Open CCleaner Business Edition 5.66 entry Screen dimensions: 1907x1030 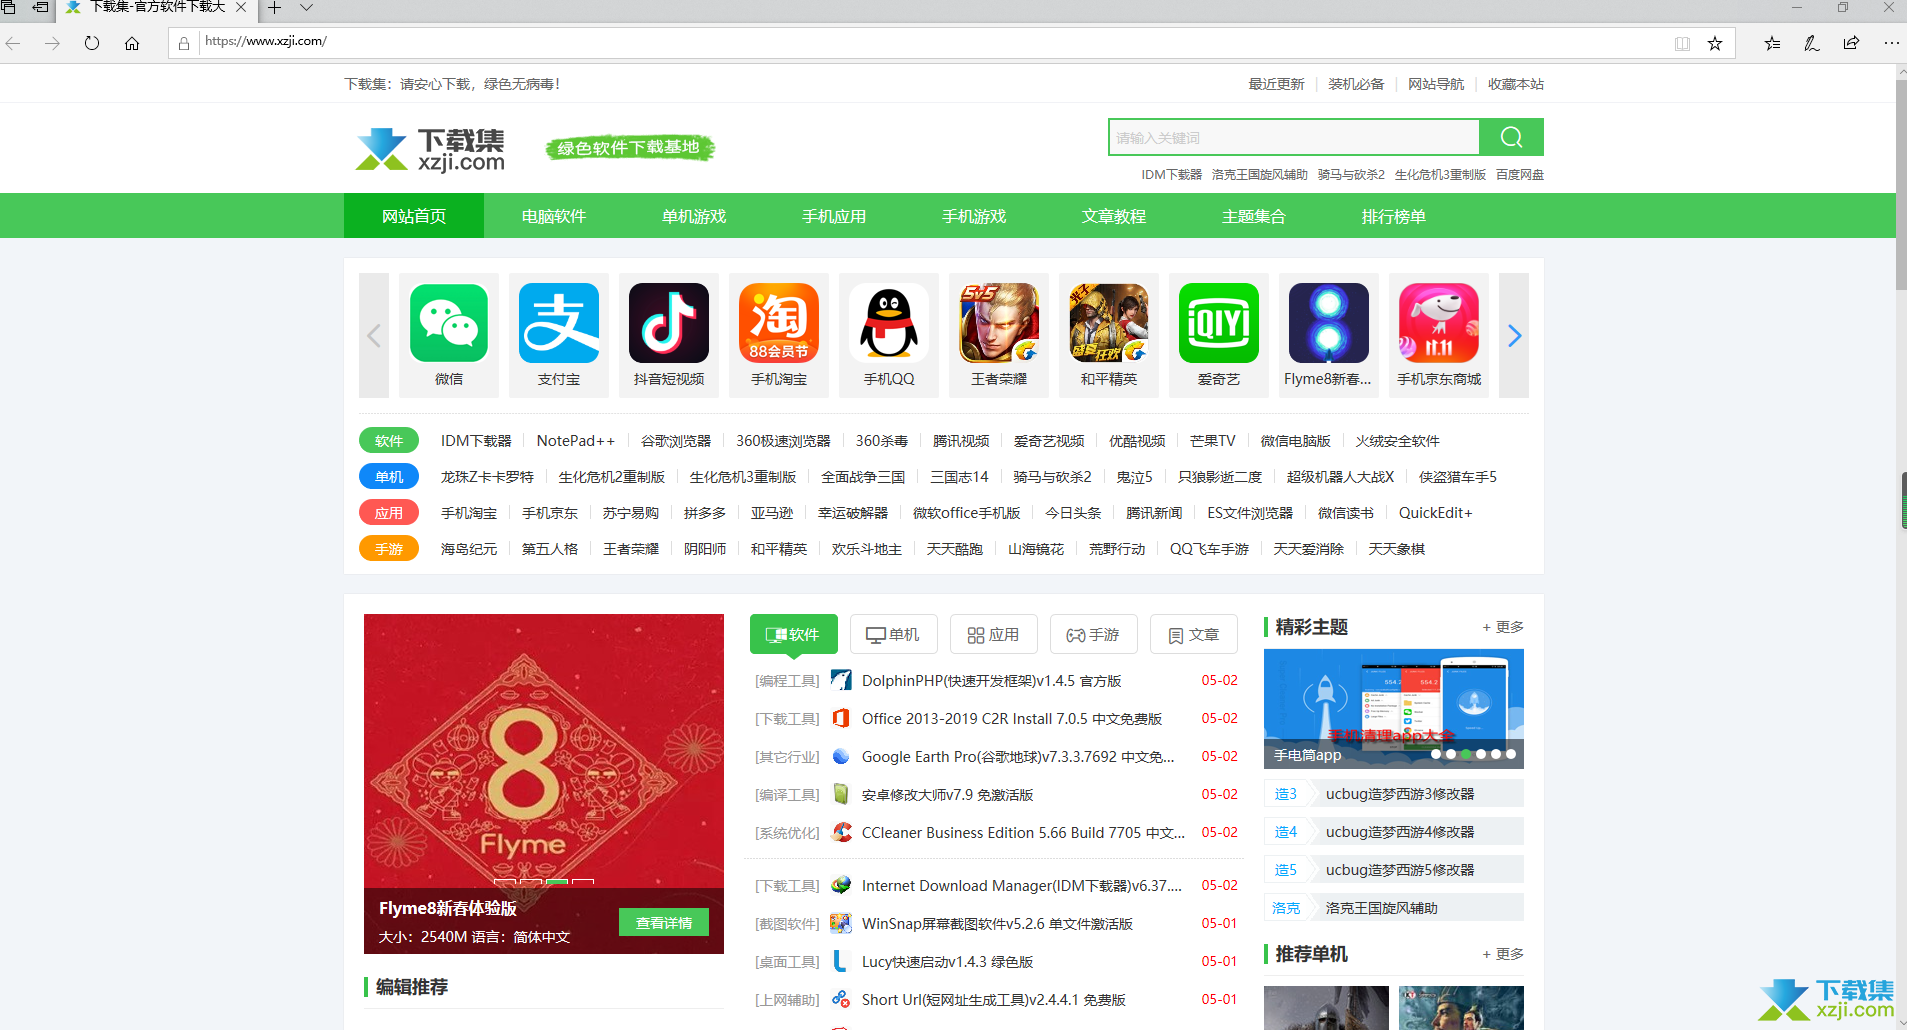pos(1023,833)
